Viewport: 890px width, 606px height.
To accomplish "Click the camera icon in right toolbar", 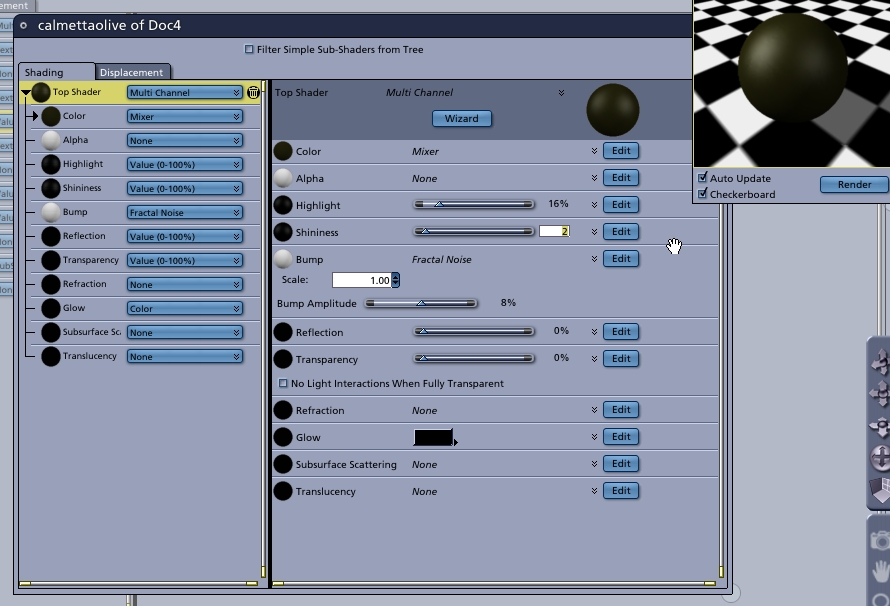I will click(x=880, y=540).
